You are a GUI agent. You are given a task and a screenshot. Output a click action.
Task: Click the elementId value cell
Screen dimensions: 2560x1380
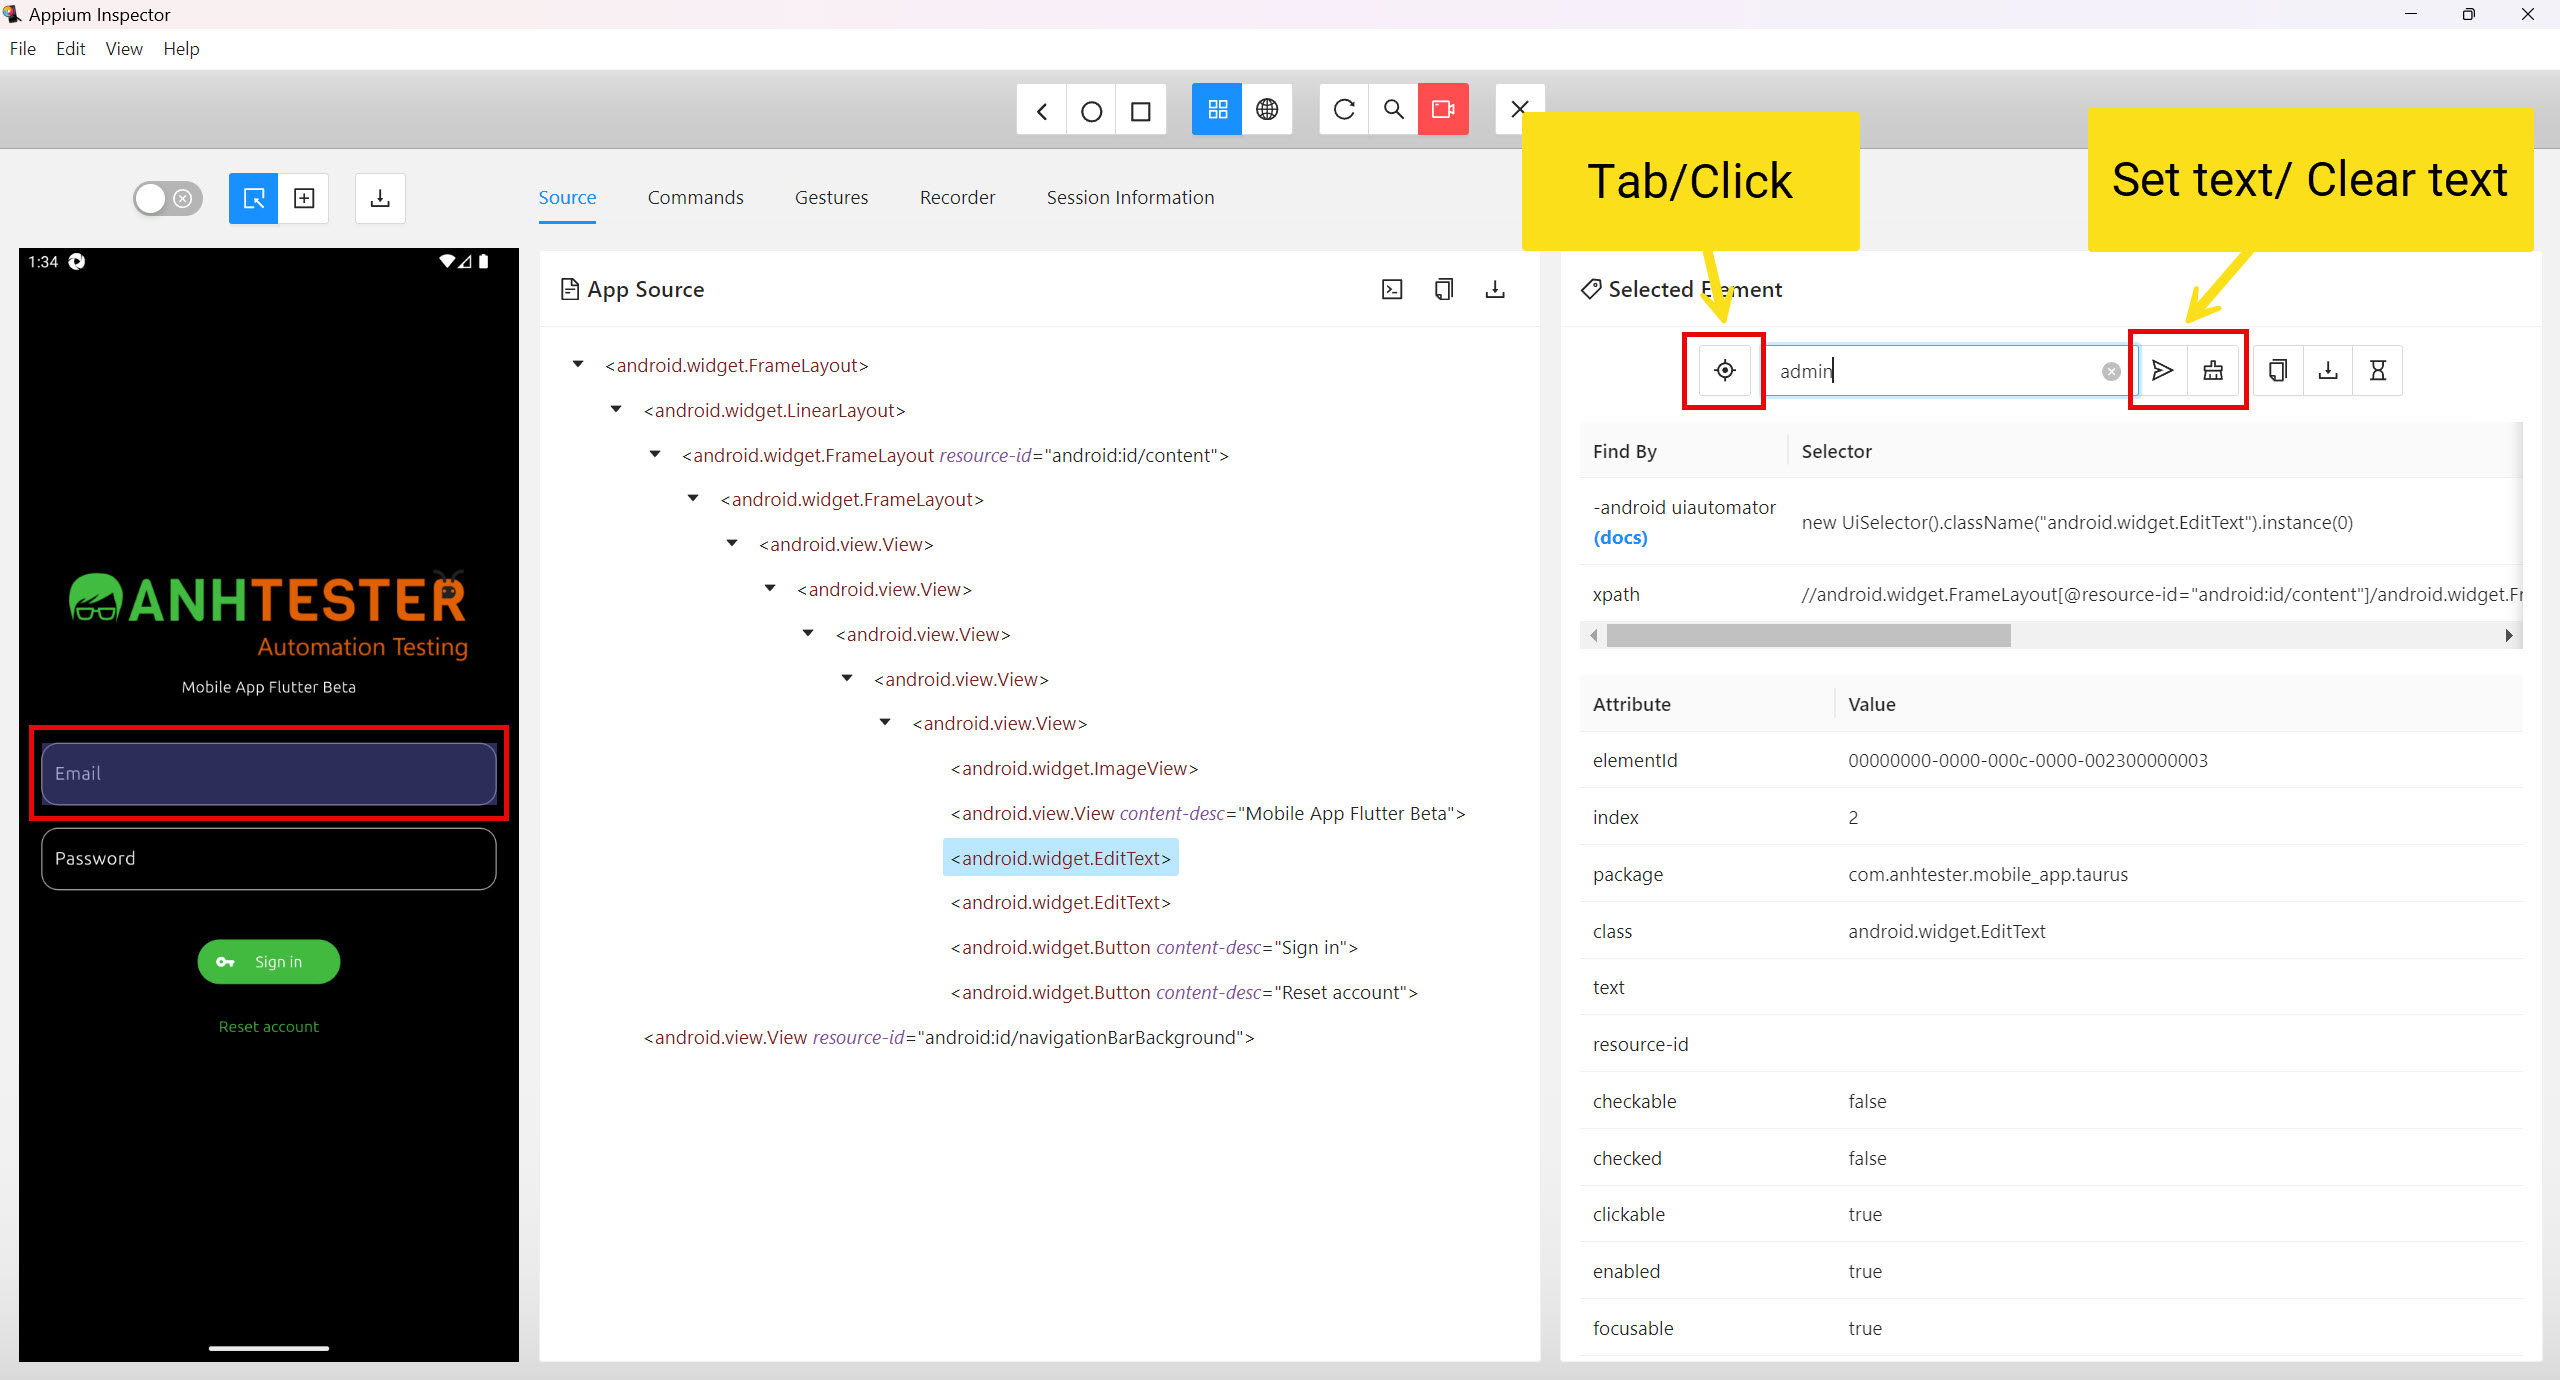[2028, 761]
